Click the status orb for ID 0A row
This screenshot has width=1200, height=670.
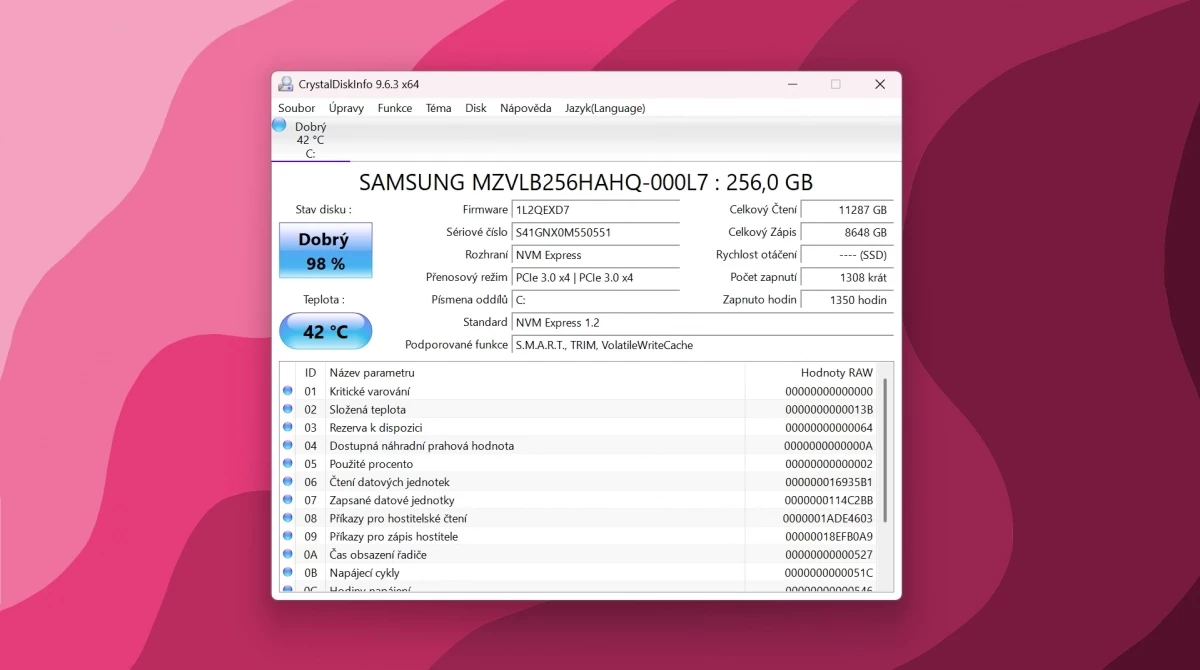[x=288, y=554]
